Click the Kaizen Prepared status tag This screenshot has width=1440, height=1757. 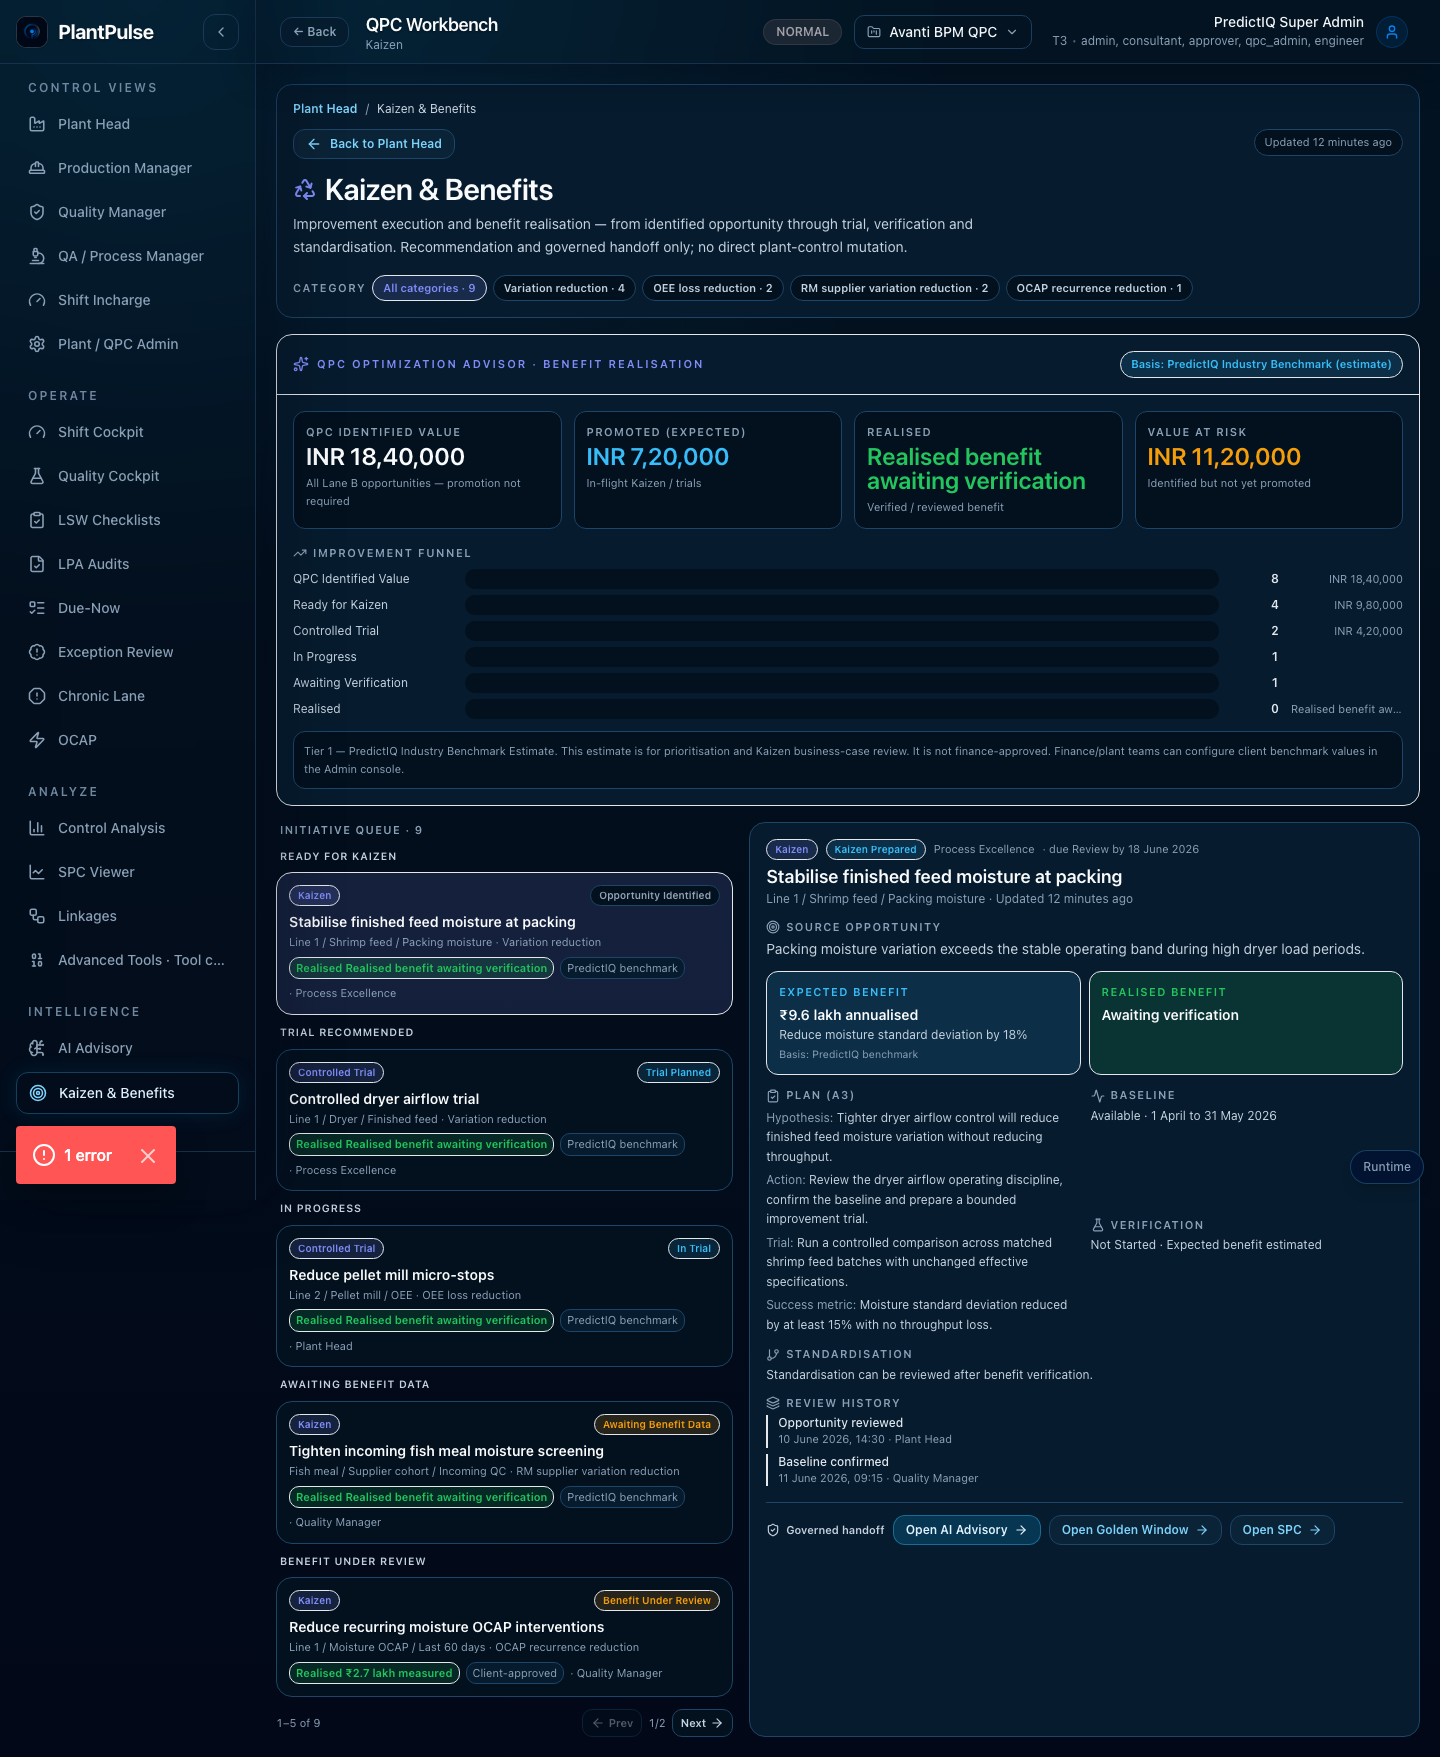click(875, 849)
